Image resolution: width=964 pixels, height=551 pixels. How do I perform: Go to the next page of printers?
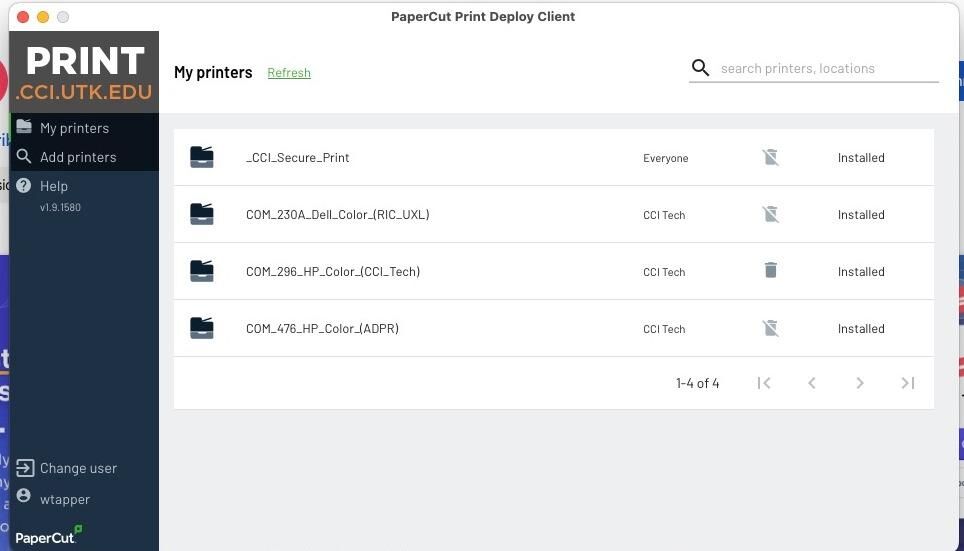click(859, 383)
